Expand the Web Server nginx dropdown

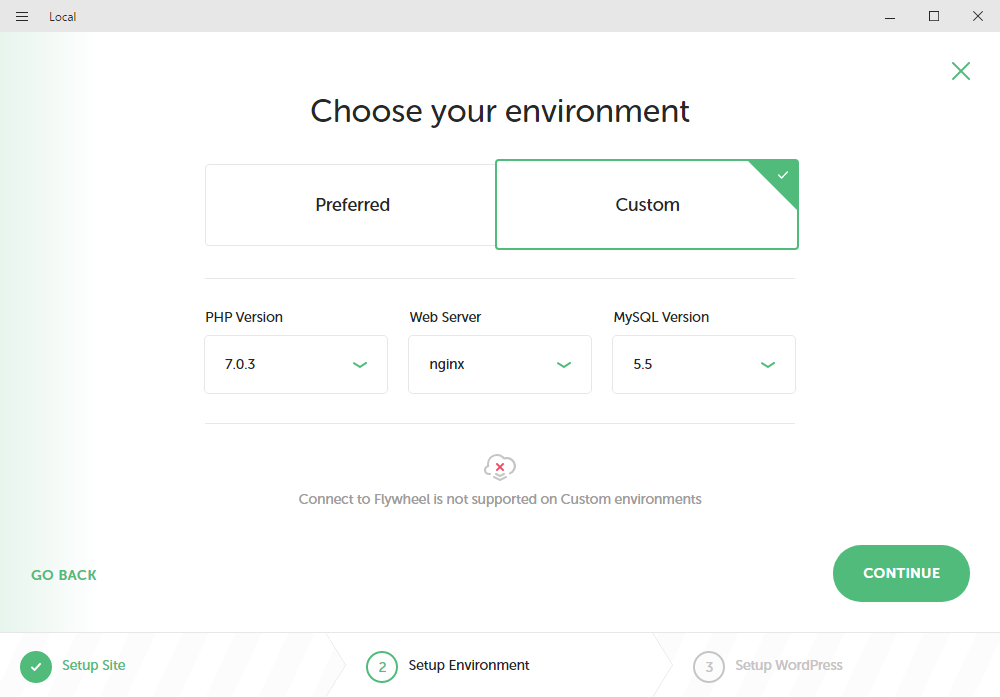pos(499,365)
